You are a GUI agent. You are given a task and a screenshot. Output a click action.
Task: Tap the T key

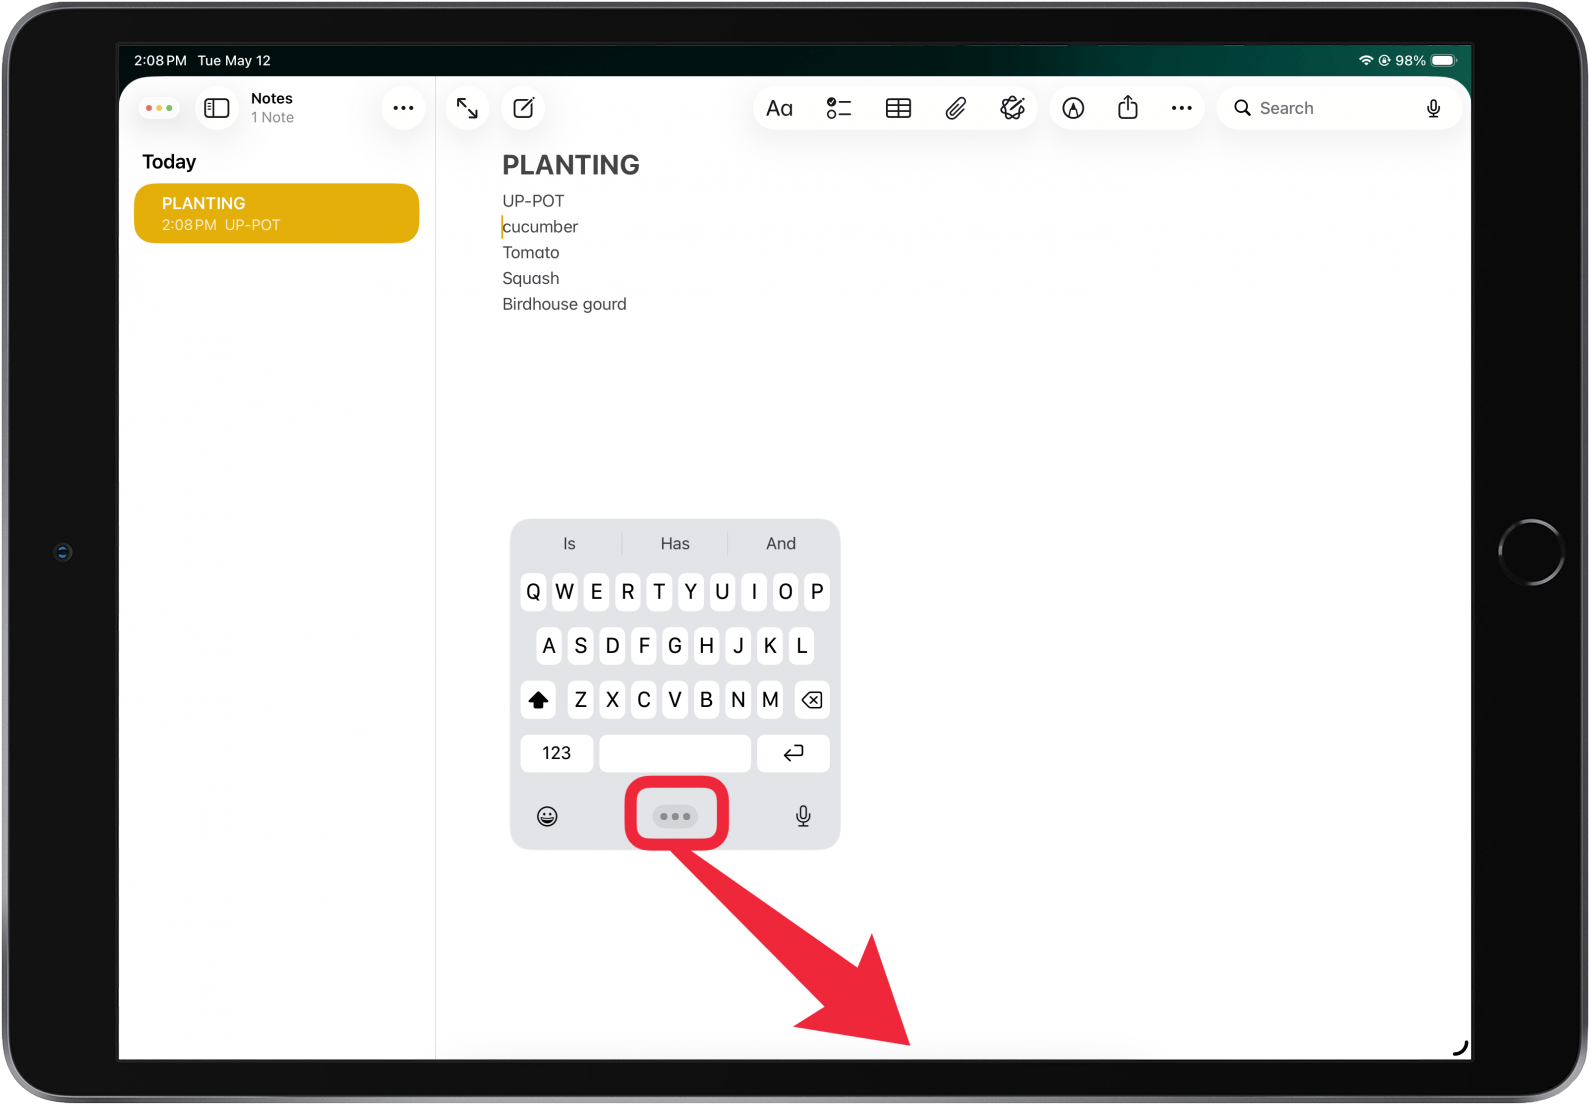659,592
